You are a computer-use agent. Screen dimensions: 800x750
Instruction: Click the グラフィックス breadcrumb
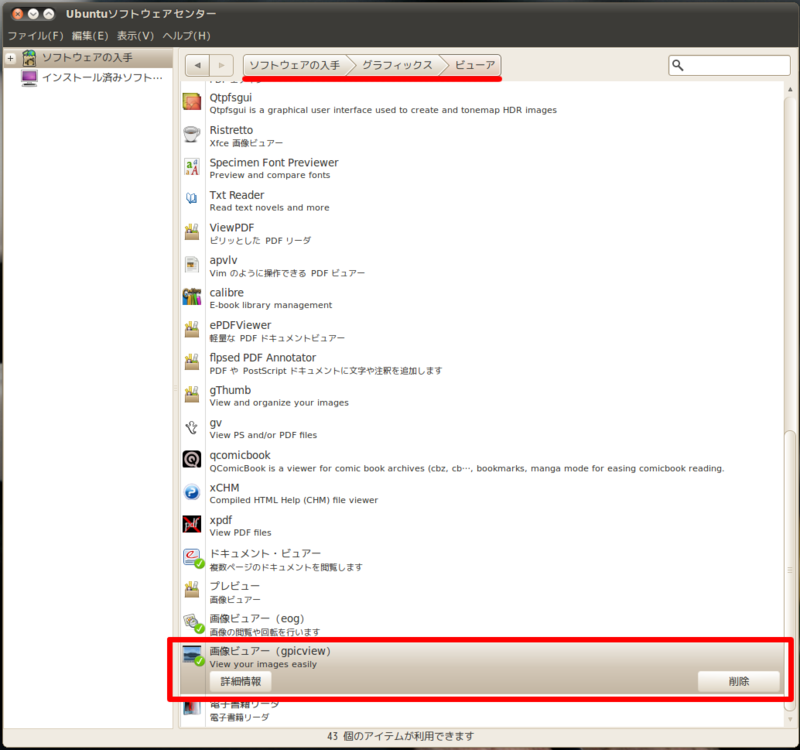pyautogui.click(x=397, y=65)
